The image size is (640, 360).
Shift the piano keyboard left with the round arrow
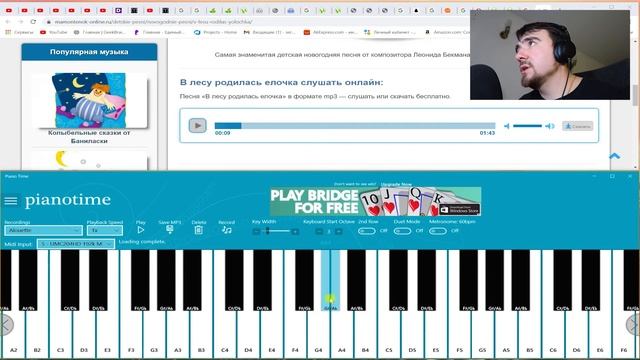click(6, 324)
